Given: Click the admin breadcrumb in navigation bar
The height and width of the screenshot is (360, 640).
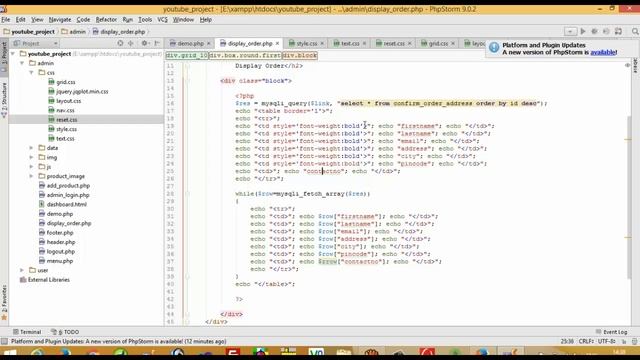Looking at the screenshot, I should pos(73,31).
